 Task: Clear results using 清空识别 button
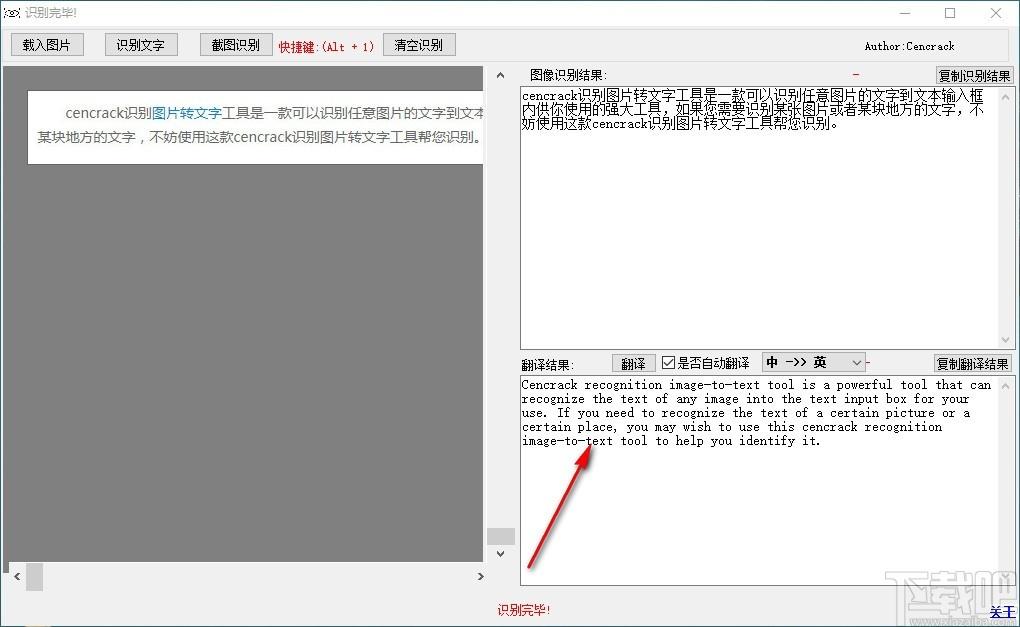[419, 45]
